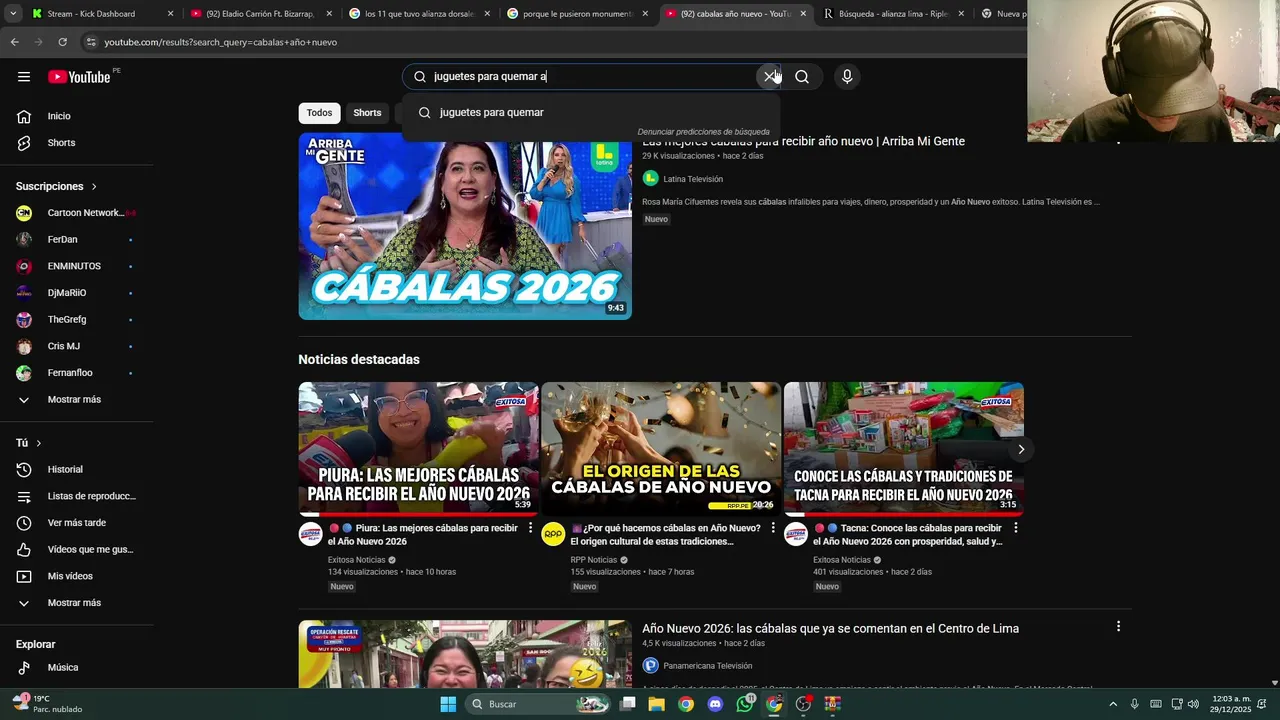1280x720 pixels.
Task: Select the "Shorts" filter chip
Action: [367, 113]
